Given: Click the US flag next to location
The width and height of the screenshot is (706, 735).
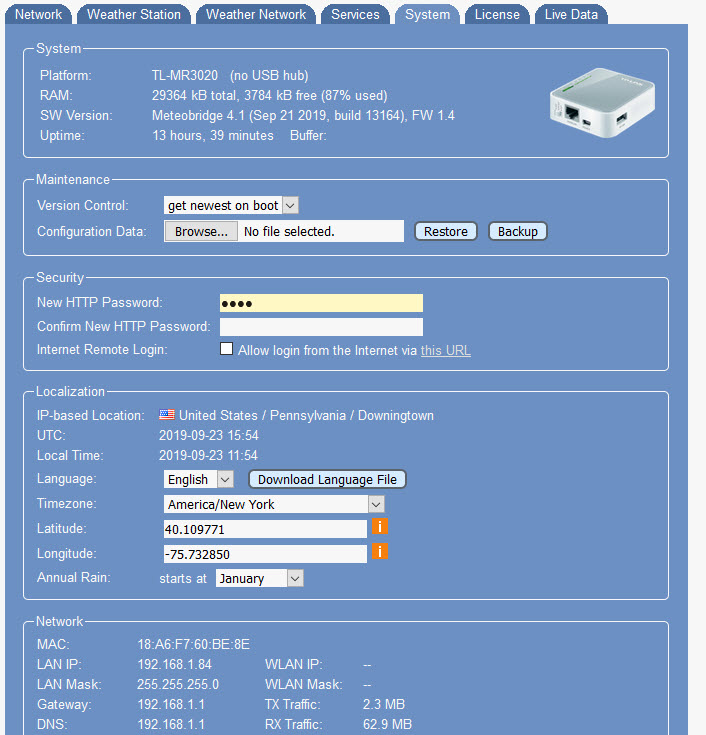Looking at the screenshot, I should click(x=167, y=415).
